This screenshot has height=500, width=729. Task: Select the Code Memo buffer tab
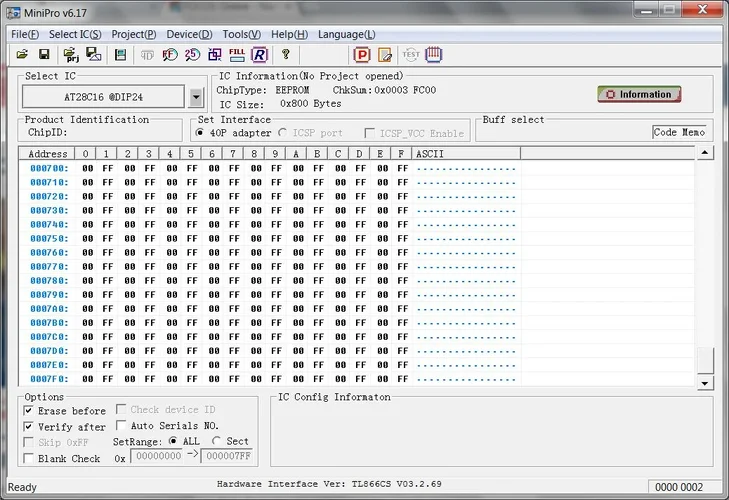[679, 133]
